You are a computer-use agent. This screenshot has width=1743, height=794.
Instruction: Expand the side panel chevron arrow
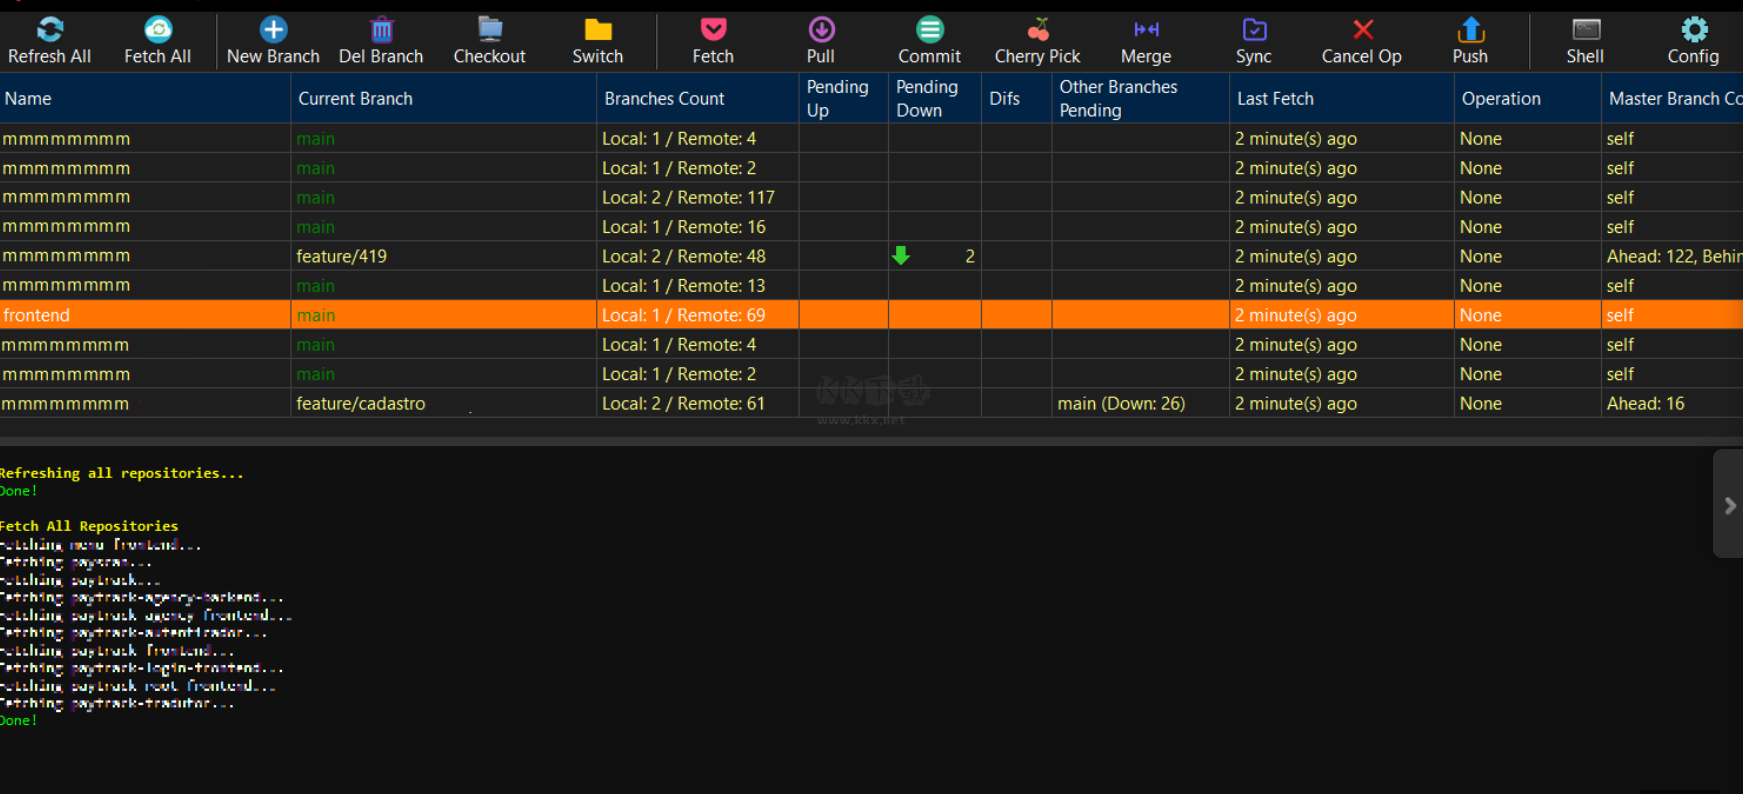click(1729, 506)
